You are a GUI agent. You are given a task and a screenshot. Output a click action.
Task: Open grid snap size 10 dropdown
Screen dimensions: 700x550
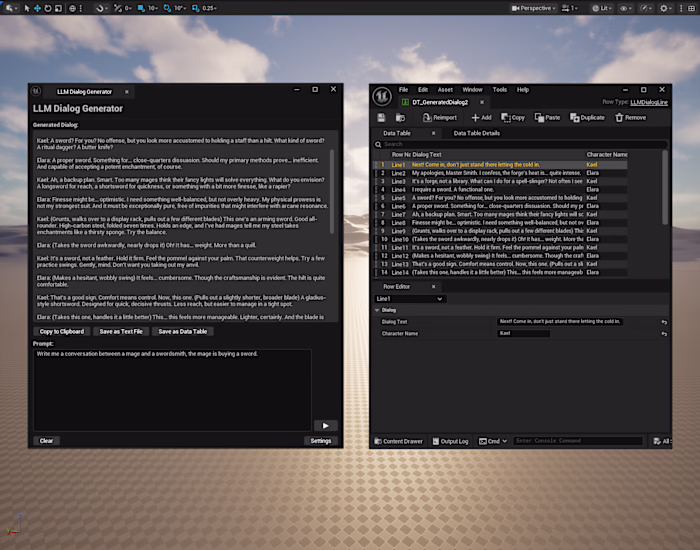click(x=153, y=8)
